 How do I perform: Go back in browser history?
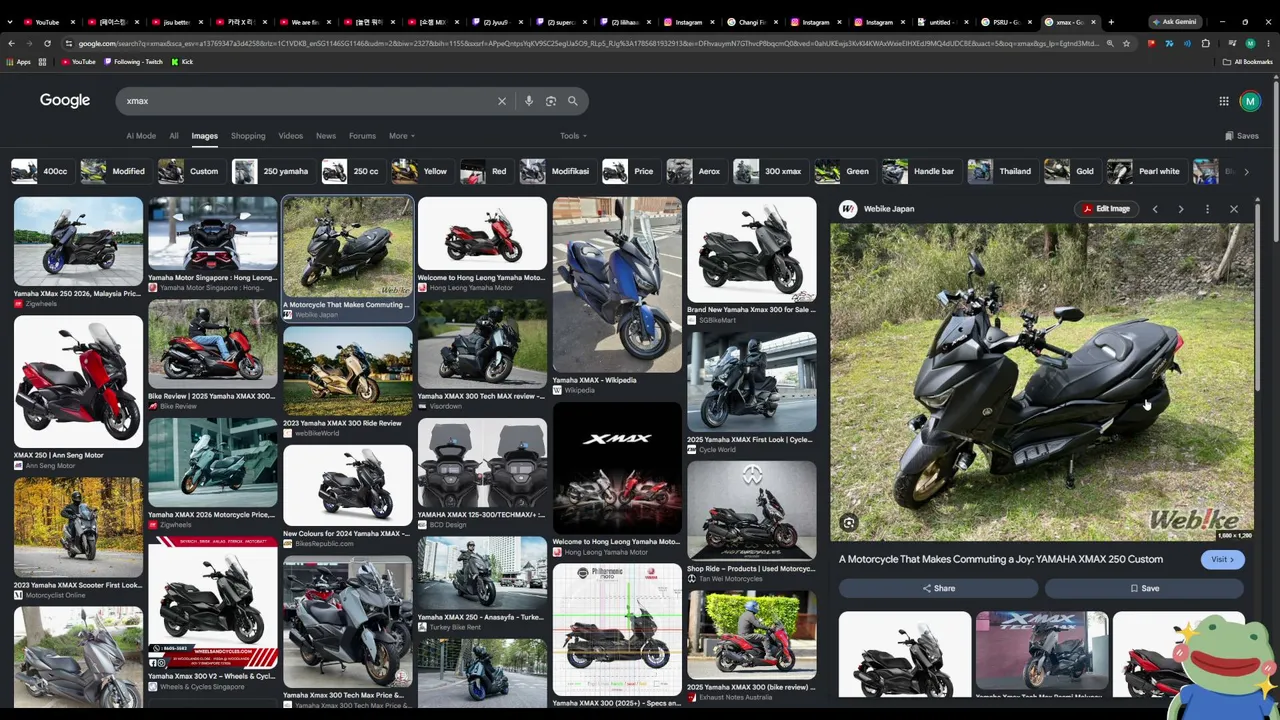click(x=11, y=44)
